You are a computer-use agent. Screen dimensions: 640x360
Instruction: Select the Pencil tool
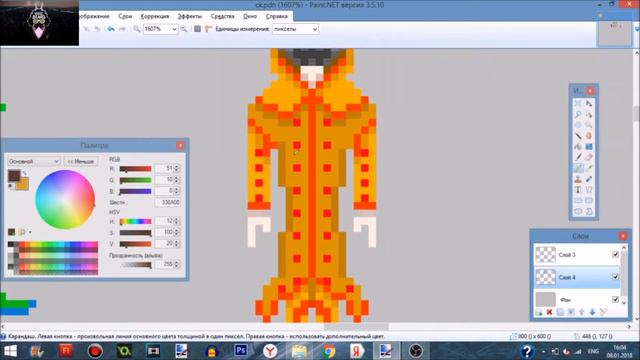[578, 168]
